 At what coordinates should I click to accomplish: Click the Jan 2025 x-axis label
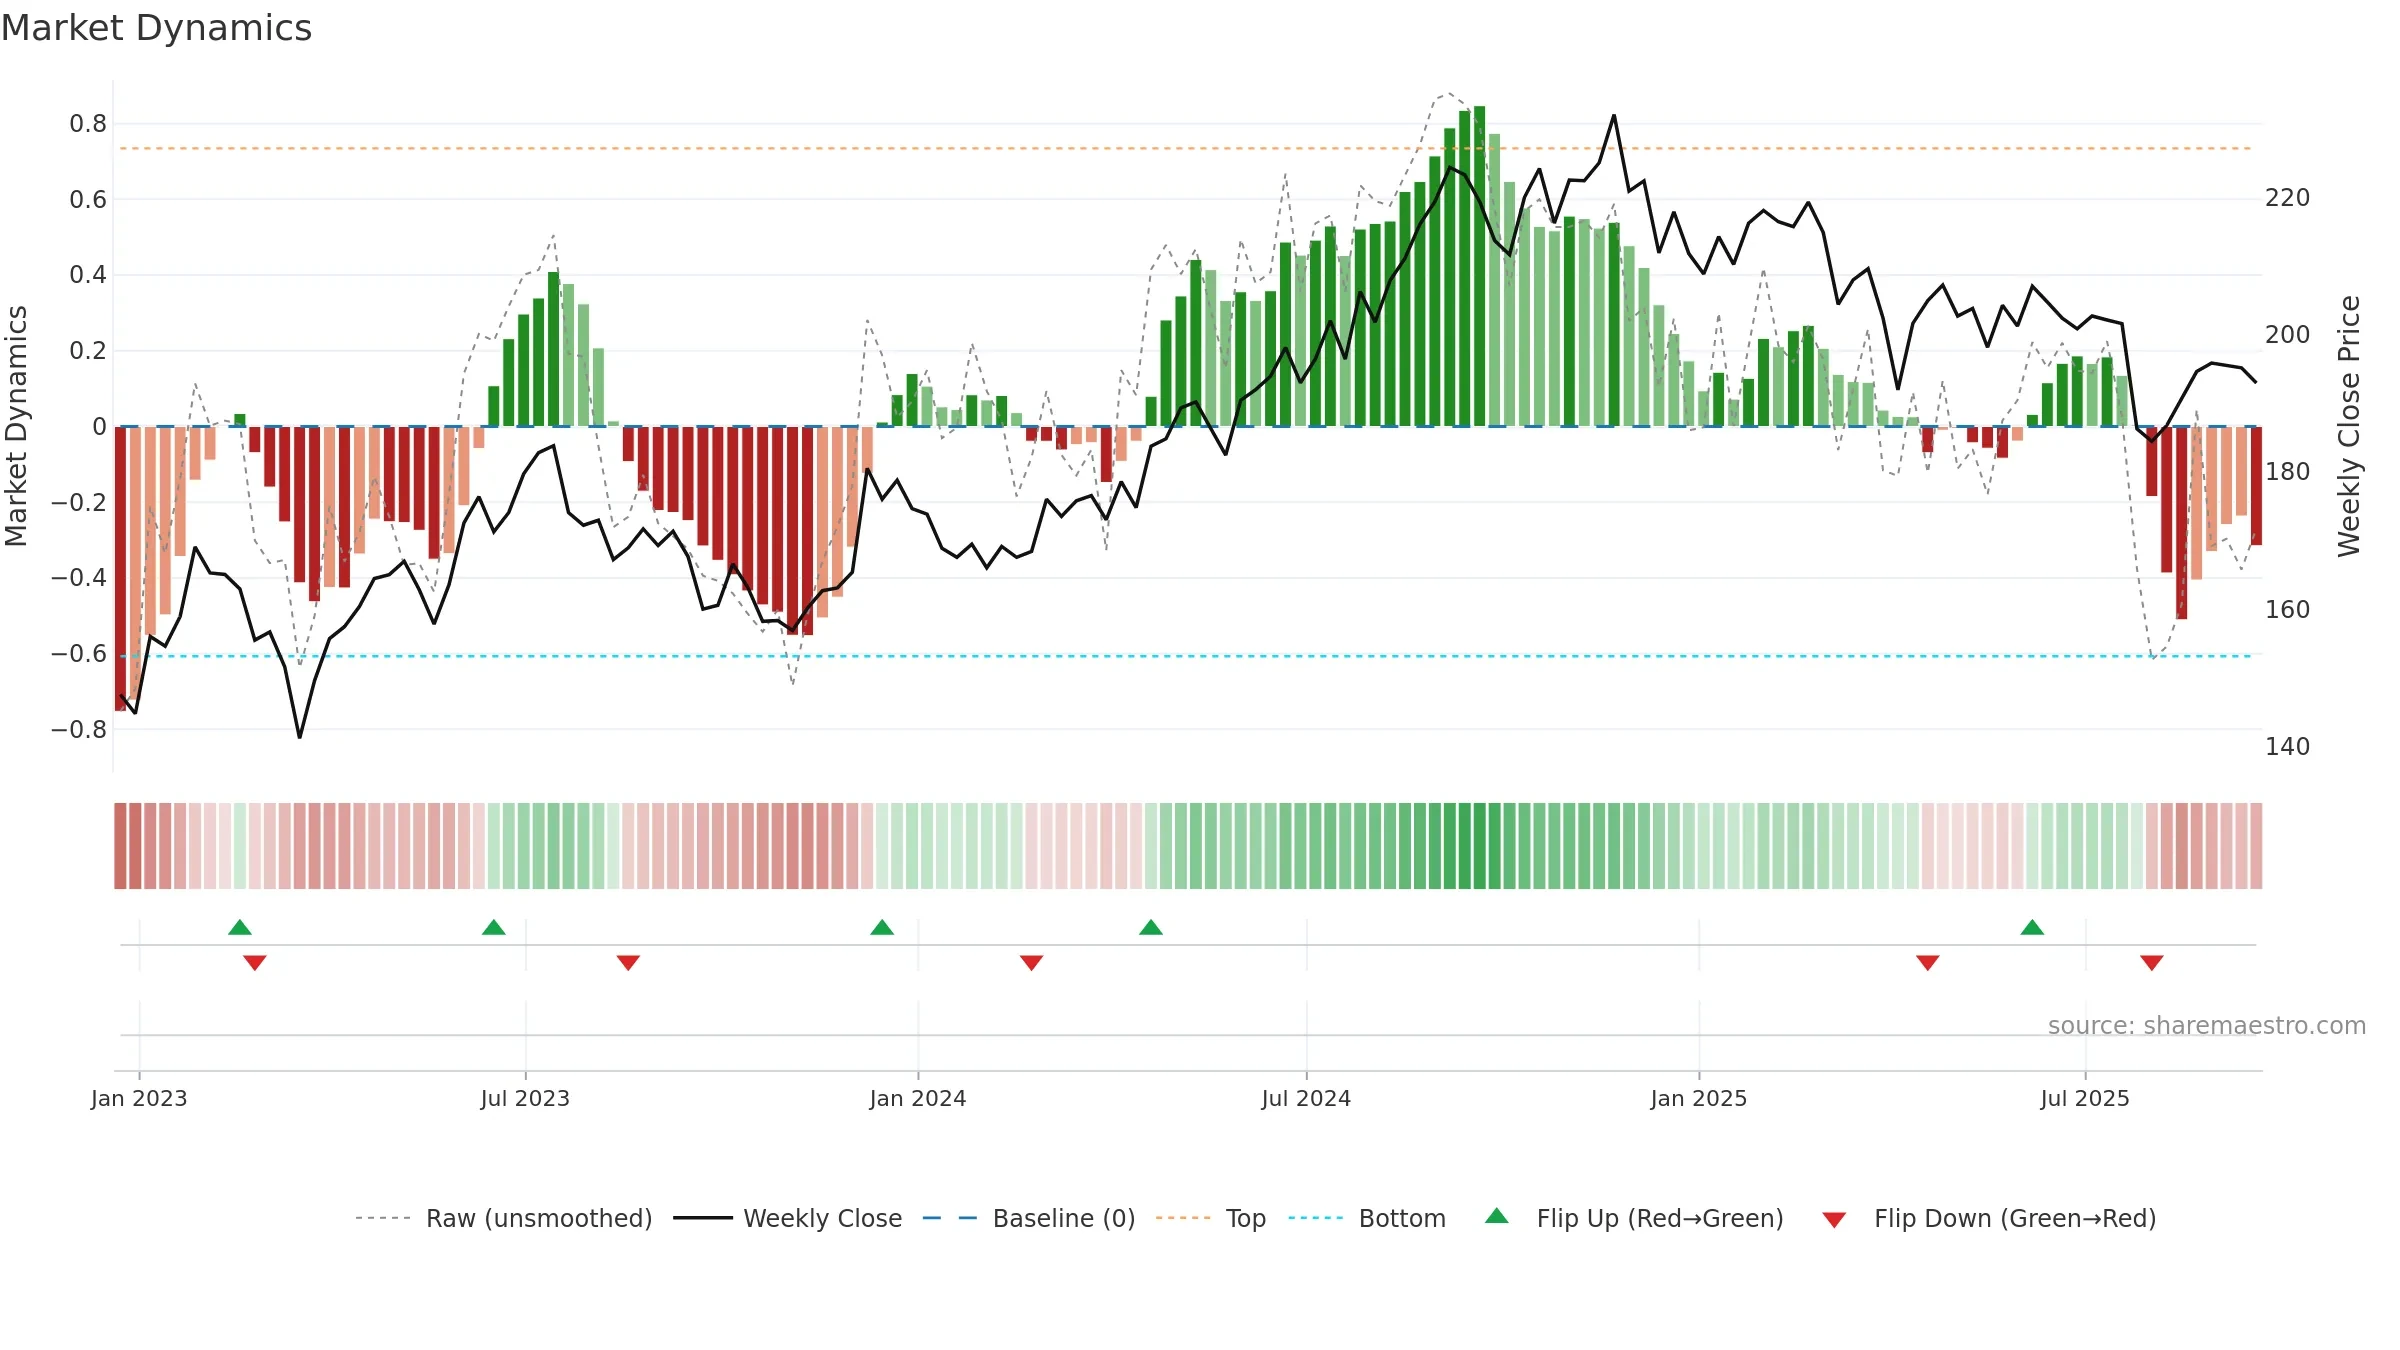(1699, 1098)
